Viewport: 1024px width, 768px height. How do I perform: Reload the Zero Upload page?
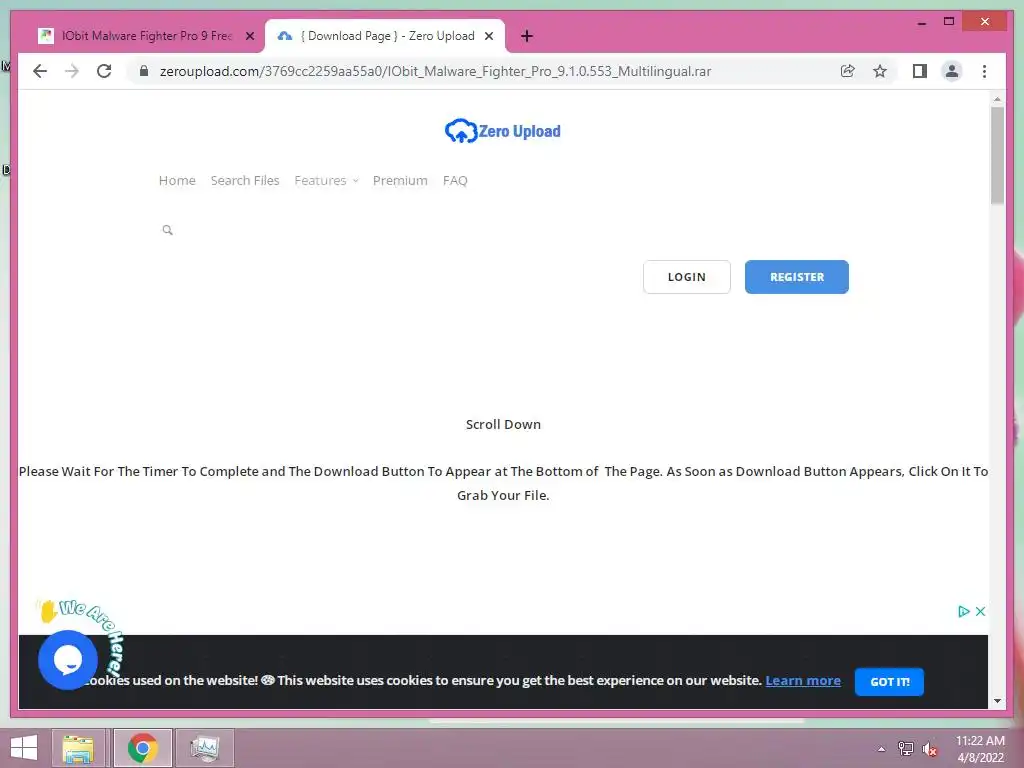104,71
